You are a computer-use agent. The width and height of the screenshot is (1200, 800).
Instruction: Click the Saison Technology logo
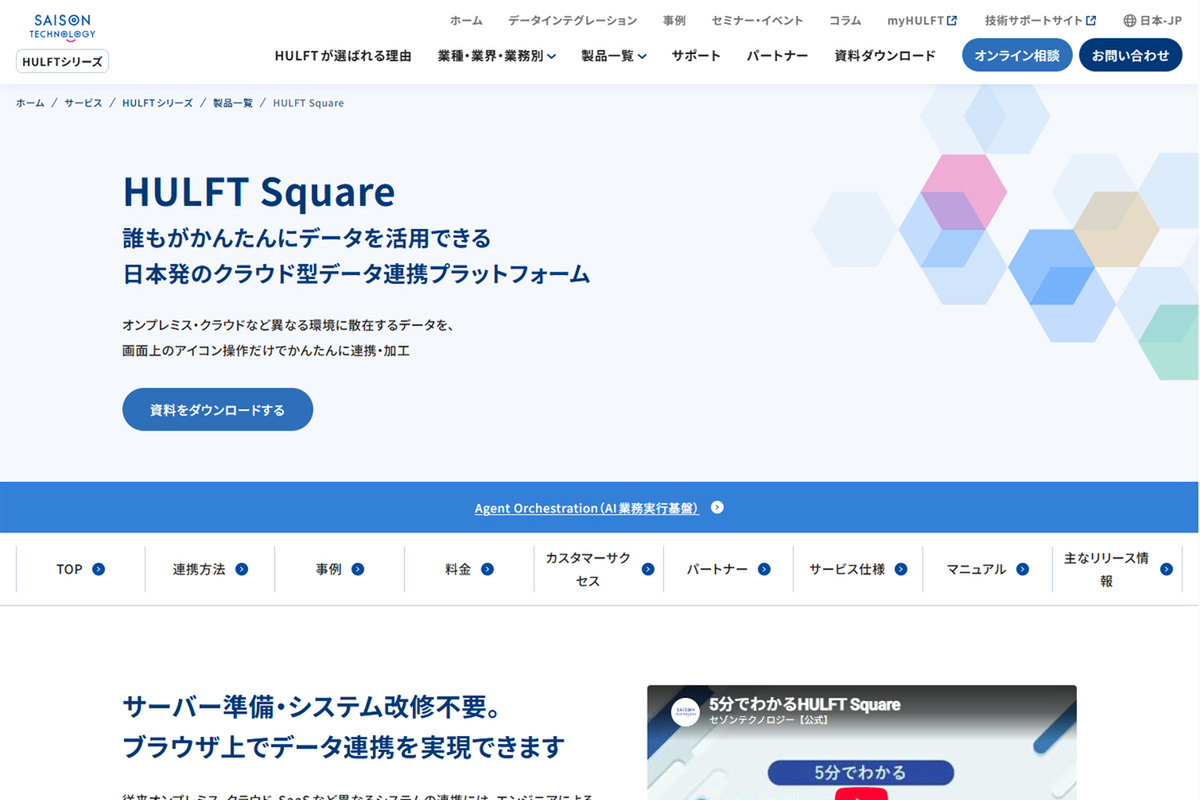click(x=62, y=26)
